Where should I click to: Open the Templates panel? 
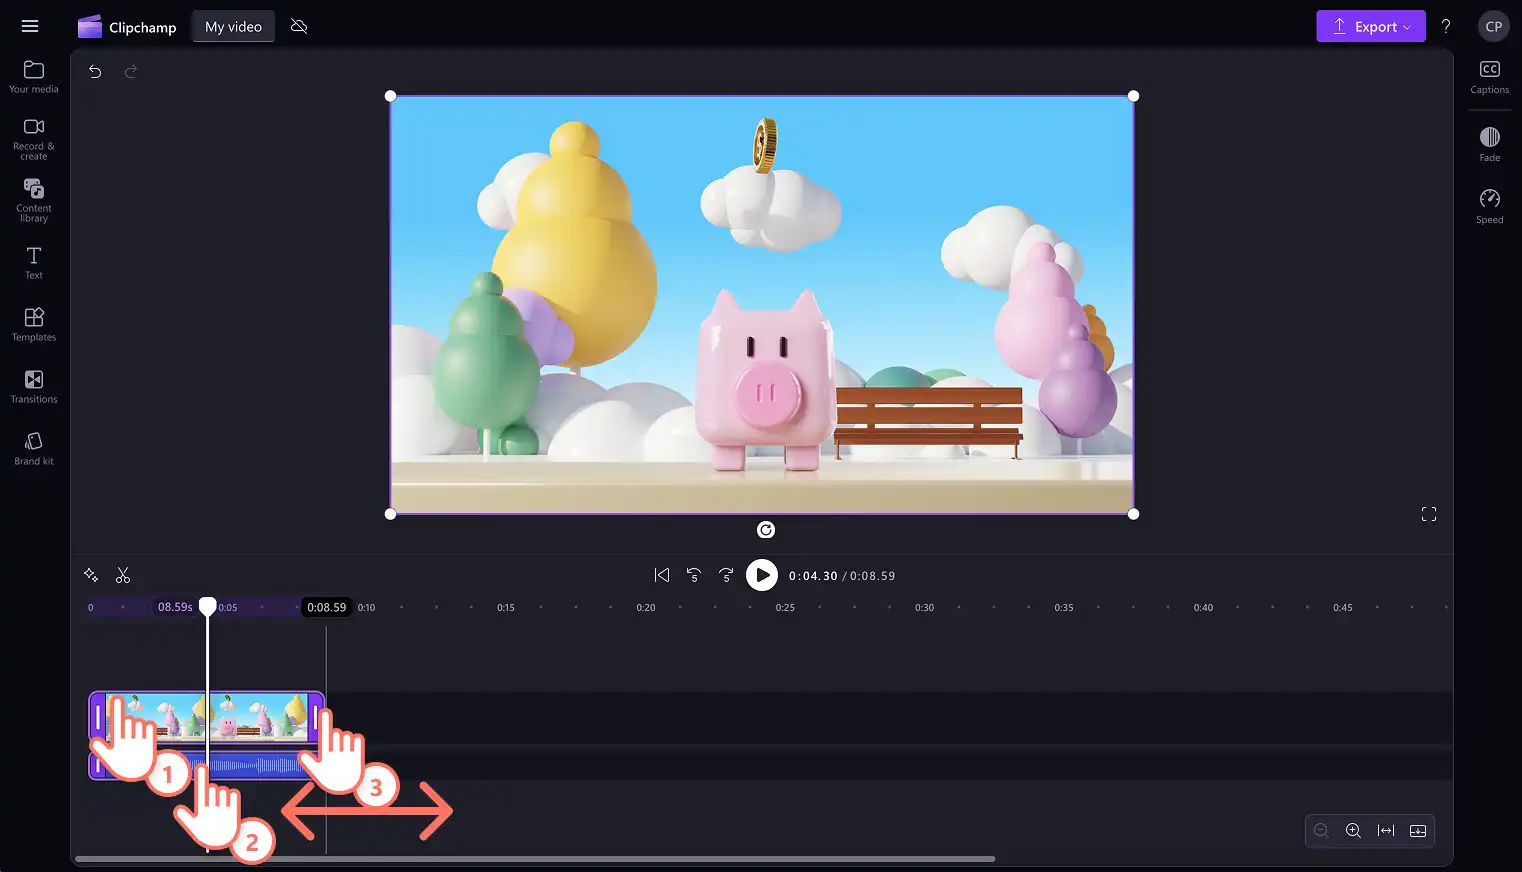click(34, 325)
